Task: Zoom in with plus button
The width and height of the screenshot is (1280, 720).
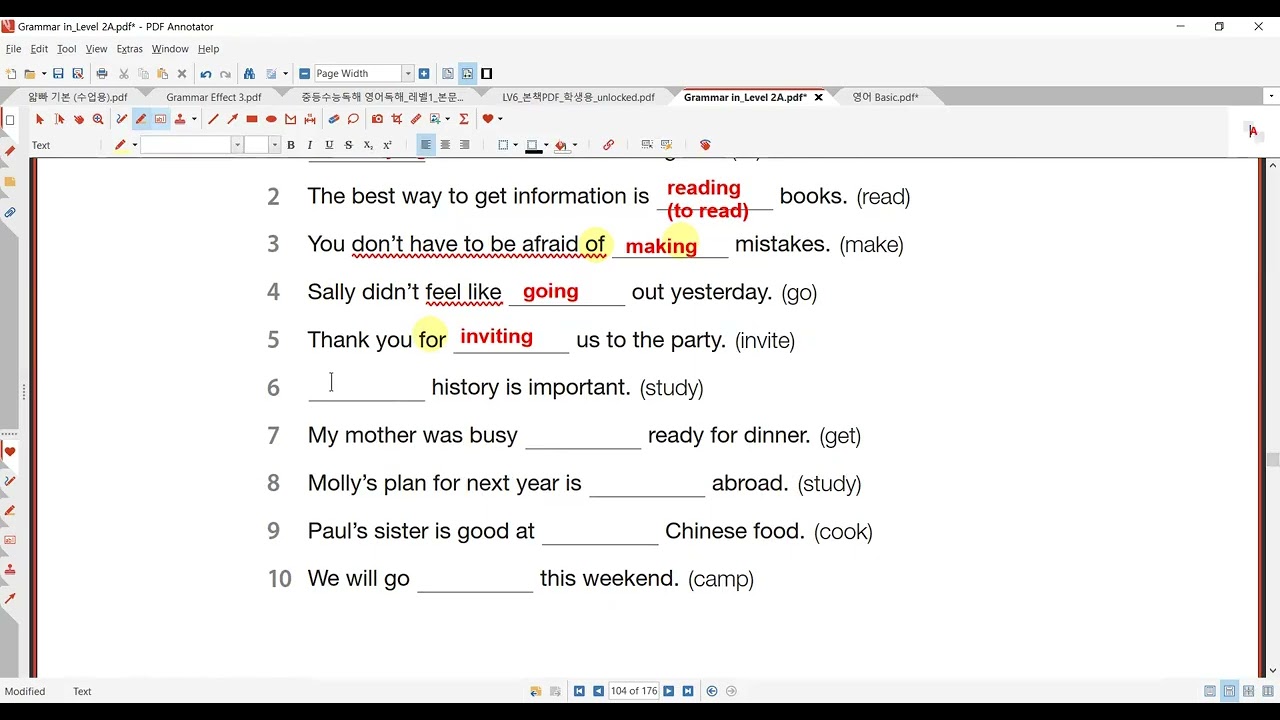Action: pyautogui.click(x=424, y=74)
